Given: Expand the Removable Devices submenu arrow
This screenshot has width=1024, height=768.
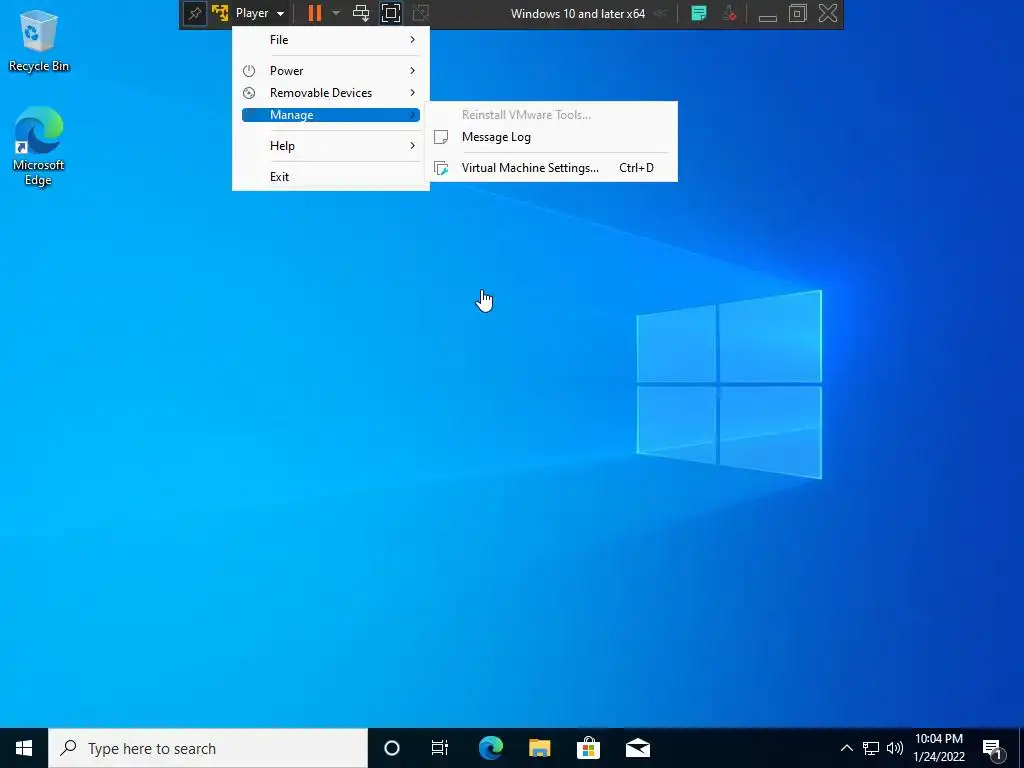Looking at the screenshot, I should click(x=412, y=93).
